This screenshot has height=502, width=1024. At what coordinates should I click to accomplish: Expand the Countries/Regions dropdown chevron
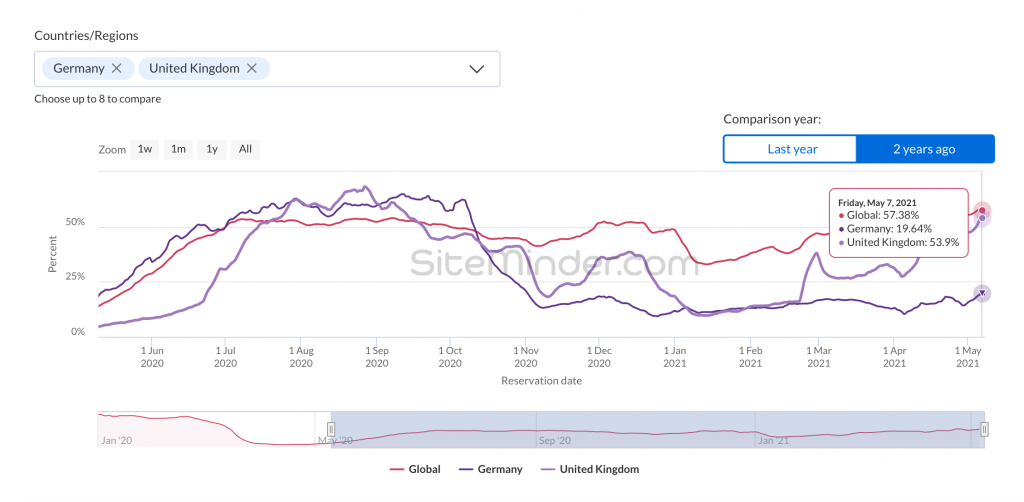coord(476,69)
